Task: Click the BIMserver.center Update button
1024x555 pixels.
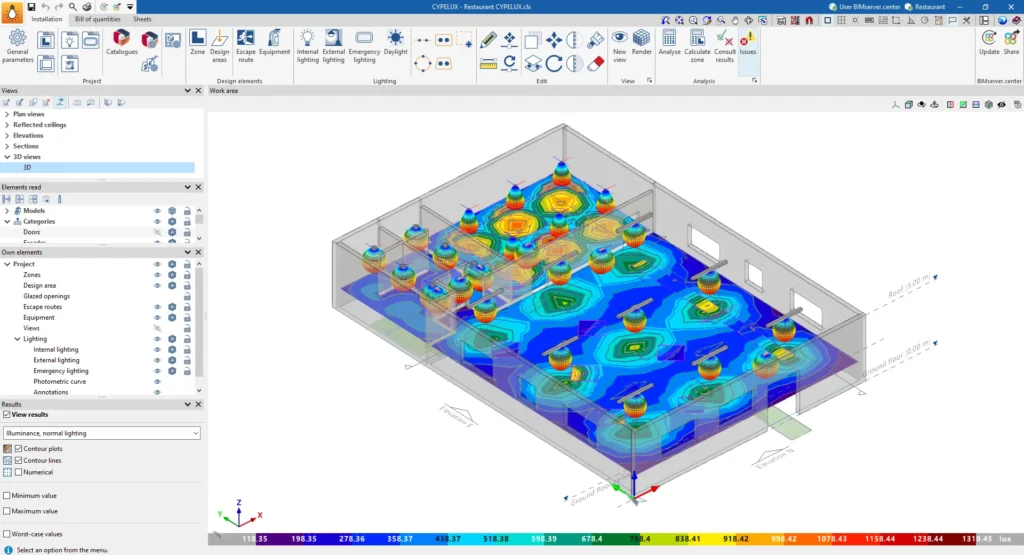Action: (989, 42)
